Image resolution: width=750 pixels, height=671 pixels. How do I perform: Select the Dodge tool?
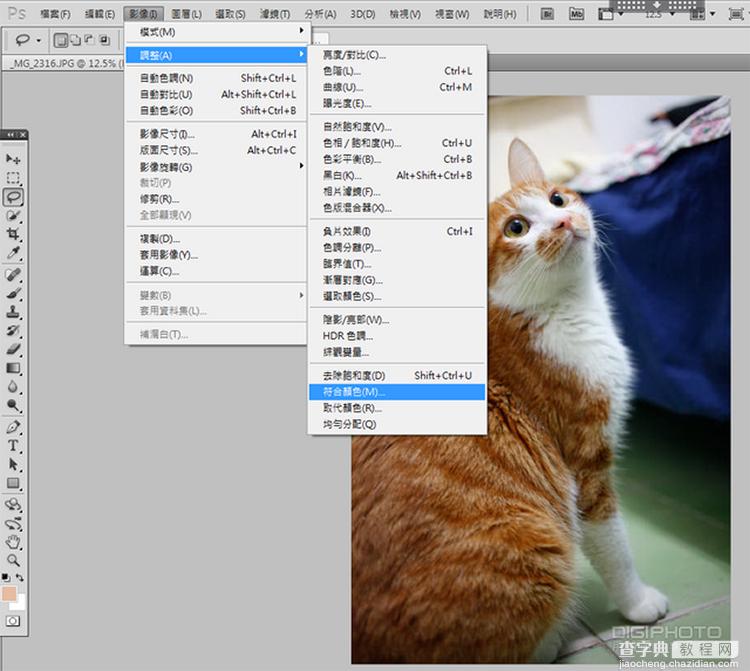pos(13,406)
